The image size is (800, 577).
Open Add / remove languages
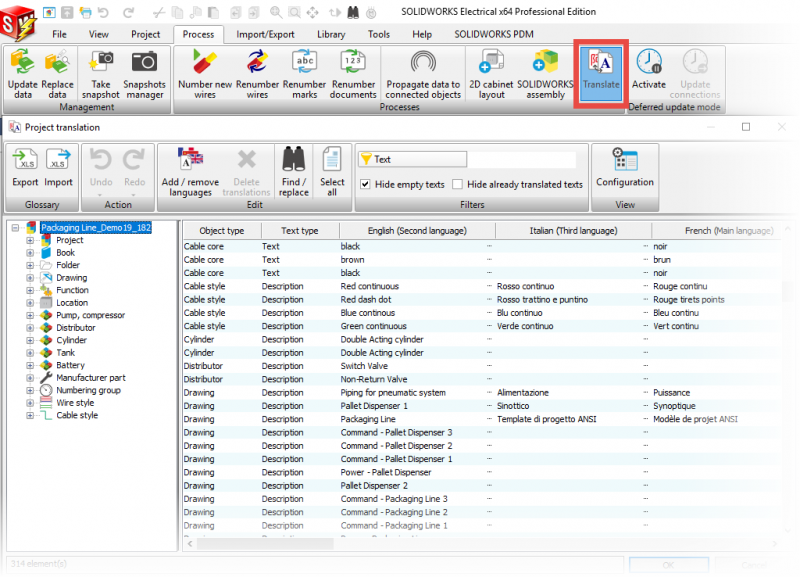[x=190, y=172]
